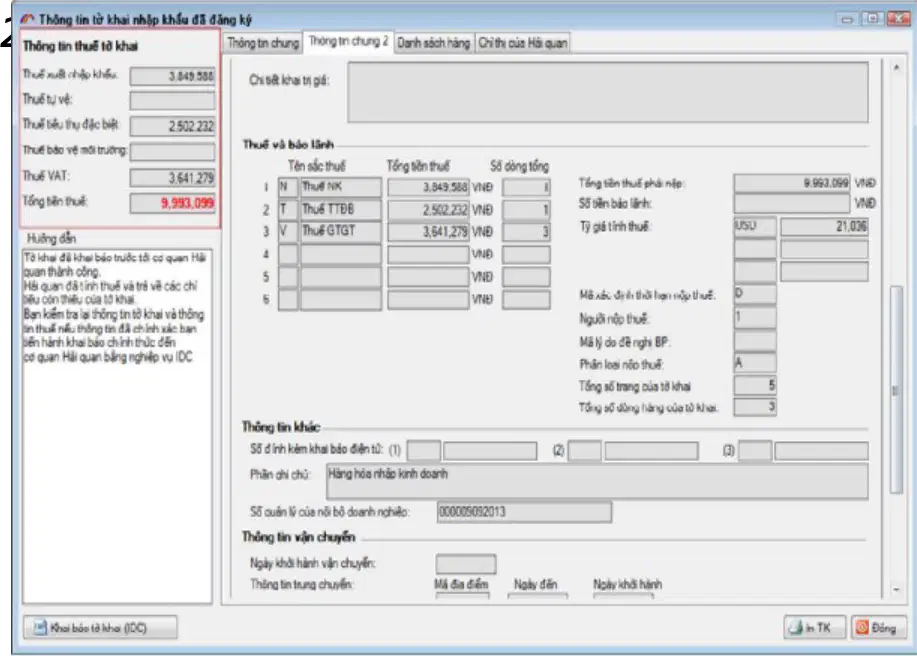Click the Phần ghi chú notes field

[x=597, y=481]
